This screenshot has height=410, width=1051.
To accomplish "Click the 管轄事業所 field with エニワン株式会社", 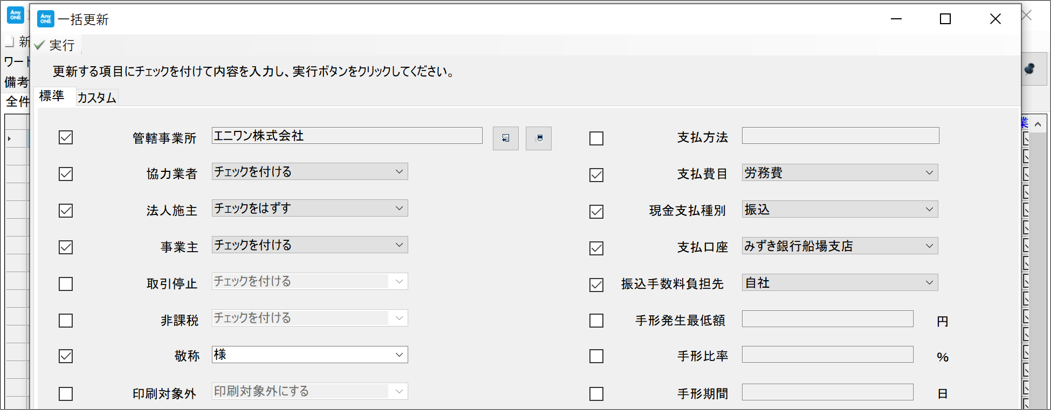I will pos(347,135).
